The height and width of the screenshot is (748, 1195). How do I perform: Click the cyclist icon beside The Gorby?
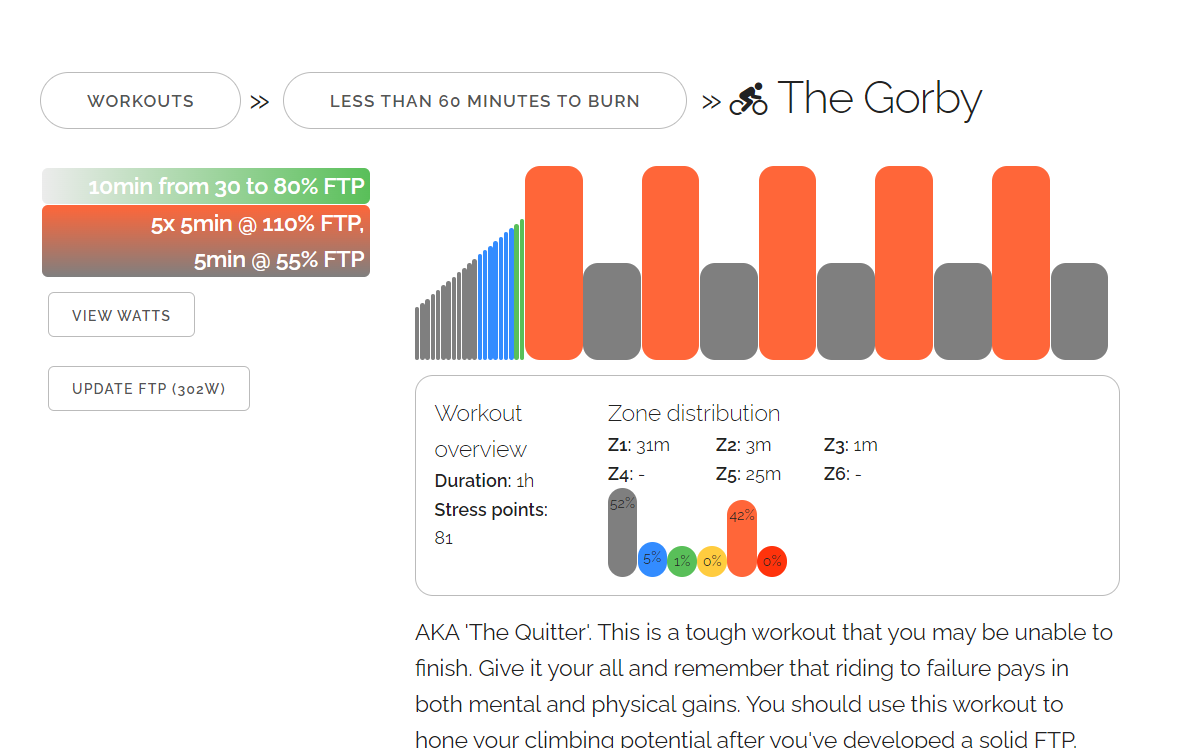[748, 99]
